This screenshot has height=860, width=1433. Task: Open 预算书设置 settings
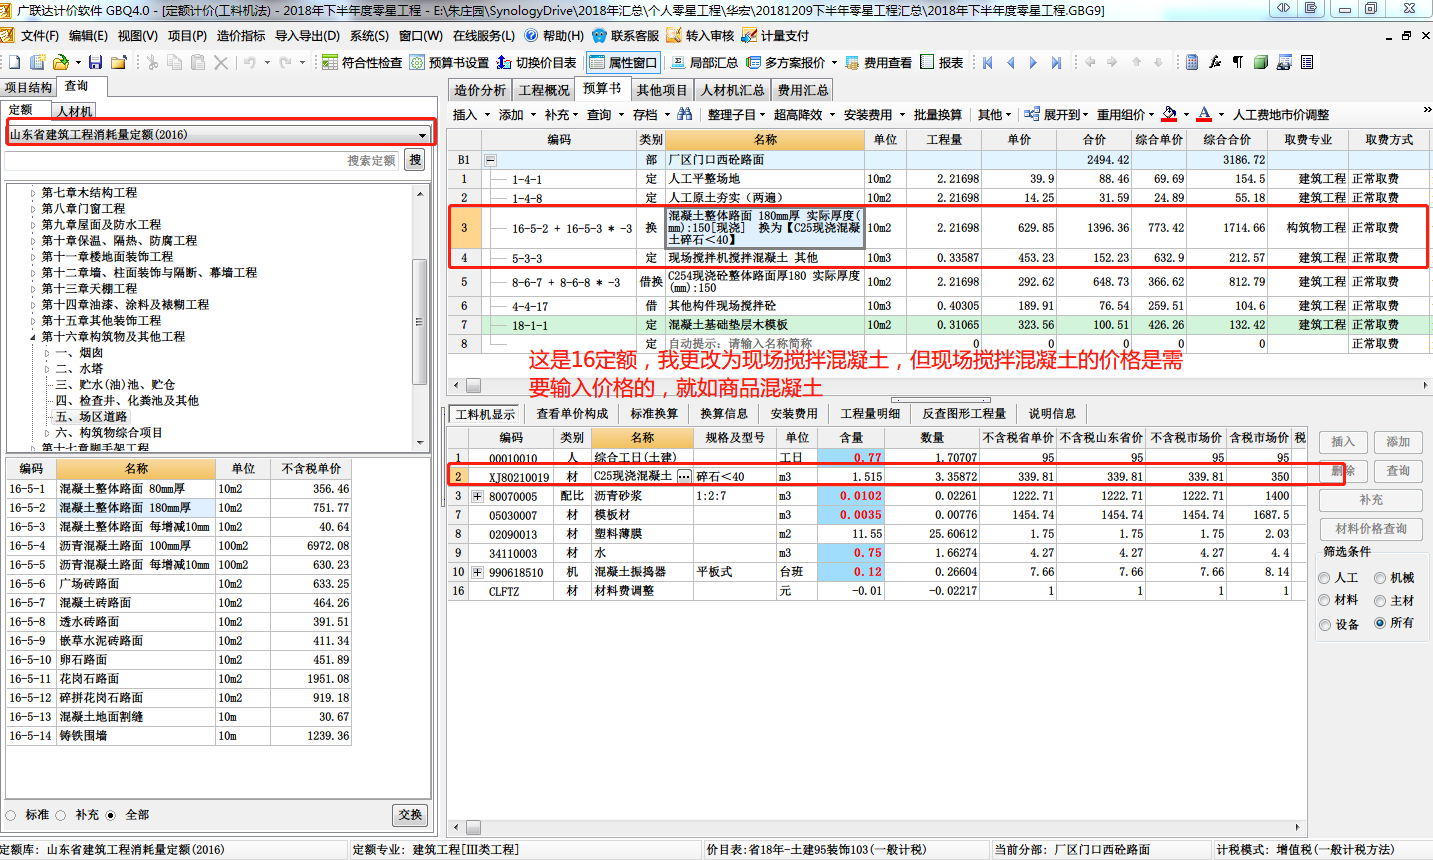449,62
